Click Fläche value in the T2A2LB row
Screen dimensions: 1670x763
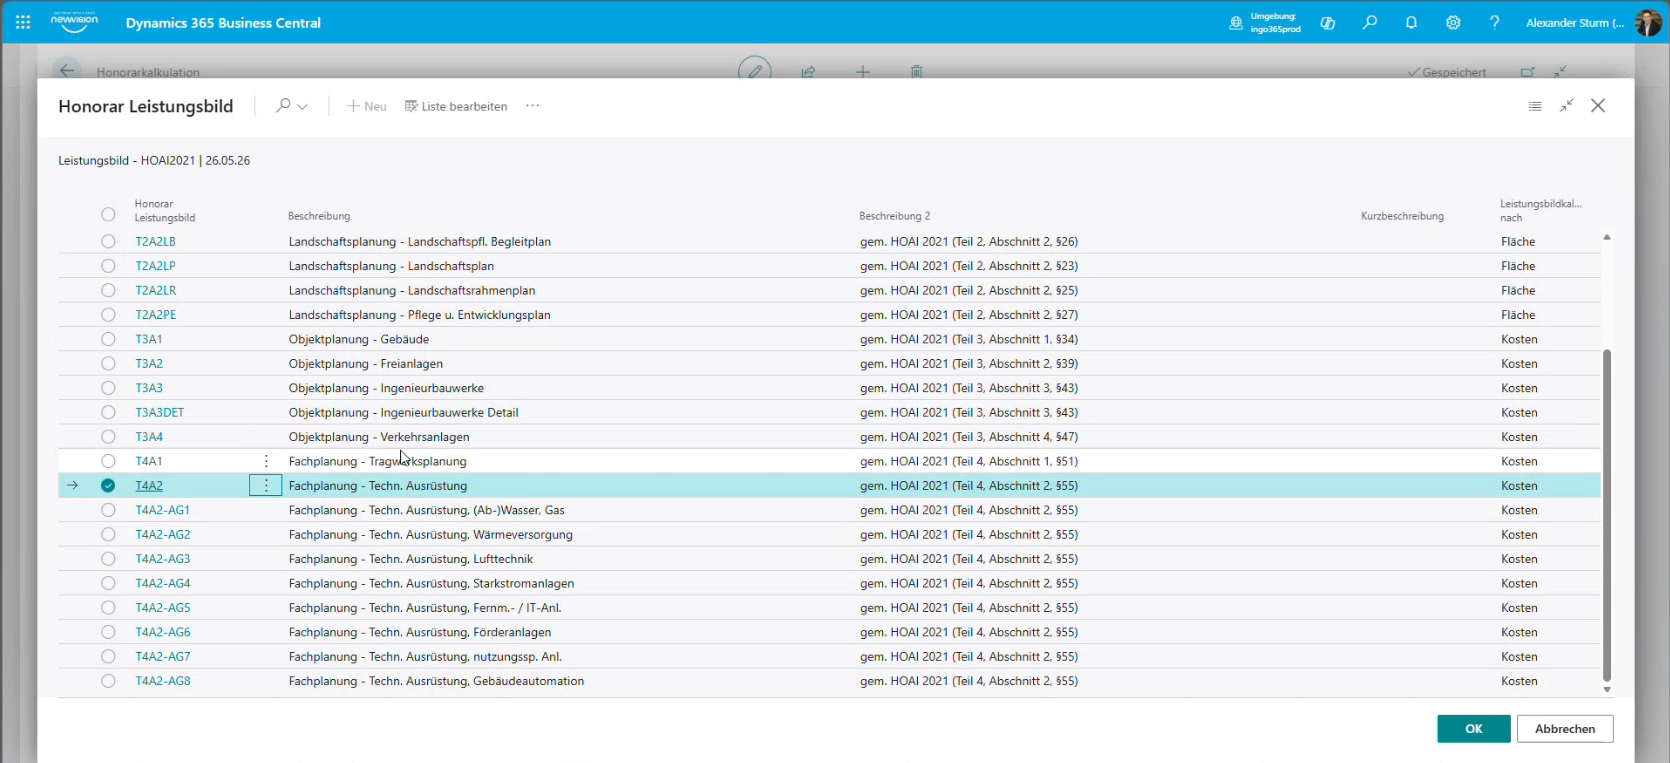click(1518, 241)
